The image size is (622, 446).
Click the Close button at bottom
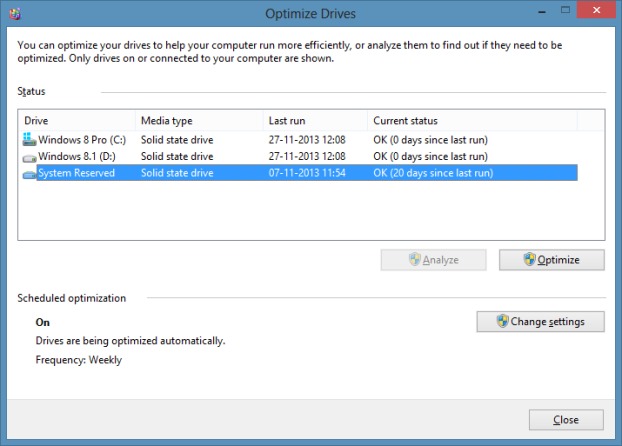point(566,420)
